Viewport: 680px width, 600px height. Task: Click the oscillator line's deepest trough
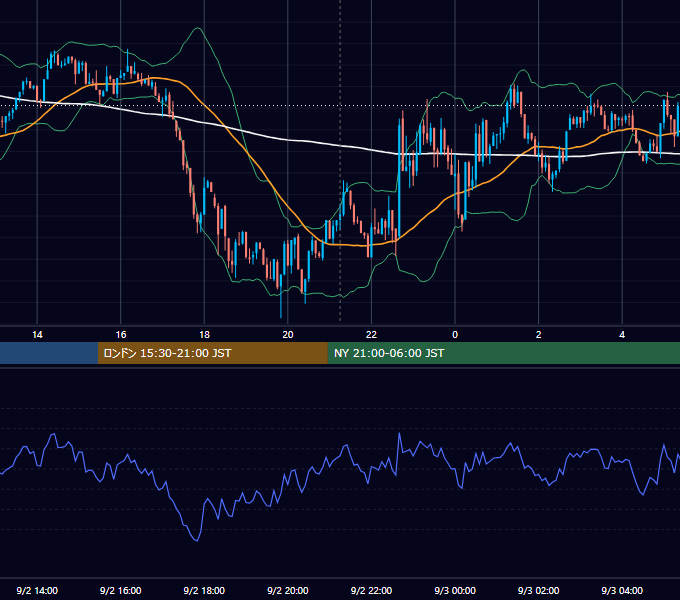[x=197, y=541]
